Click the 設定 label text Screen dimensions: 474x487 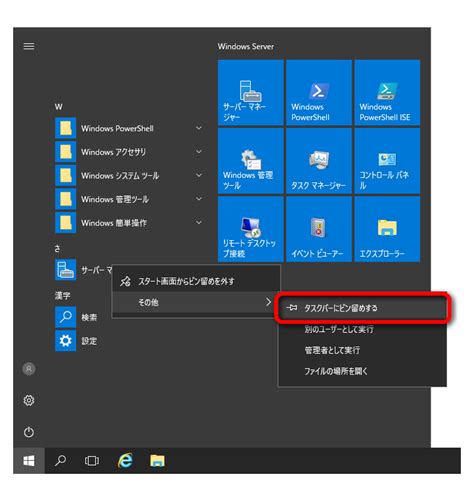[89, 341]
